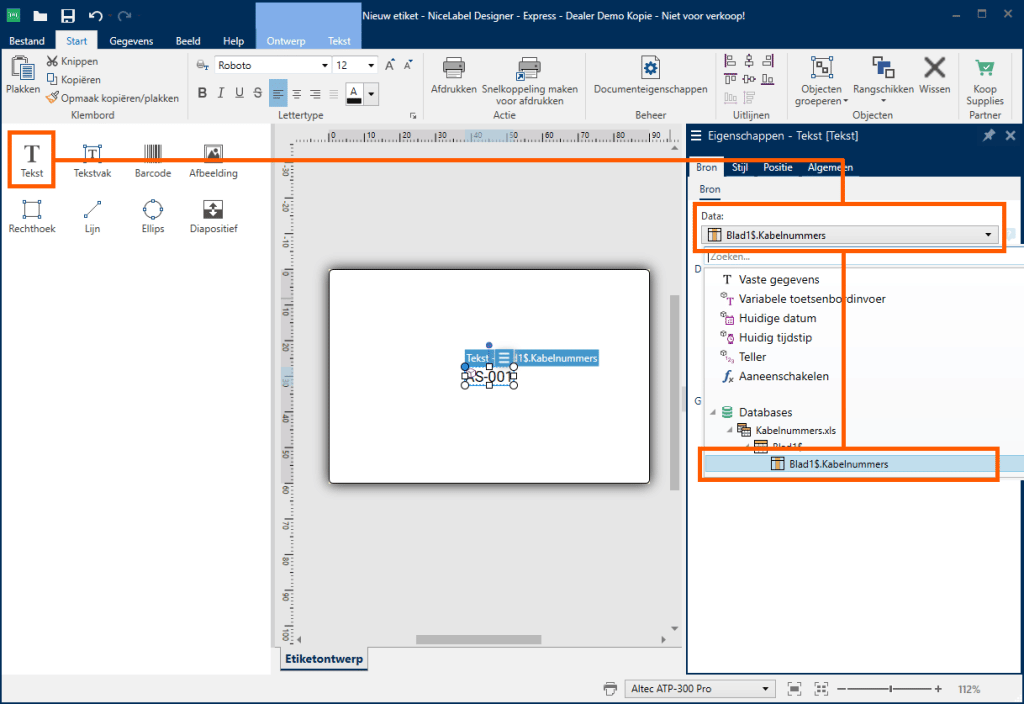
Task: Click the align vertical middle objects icon
Action: (749, 79)
